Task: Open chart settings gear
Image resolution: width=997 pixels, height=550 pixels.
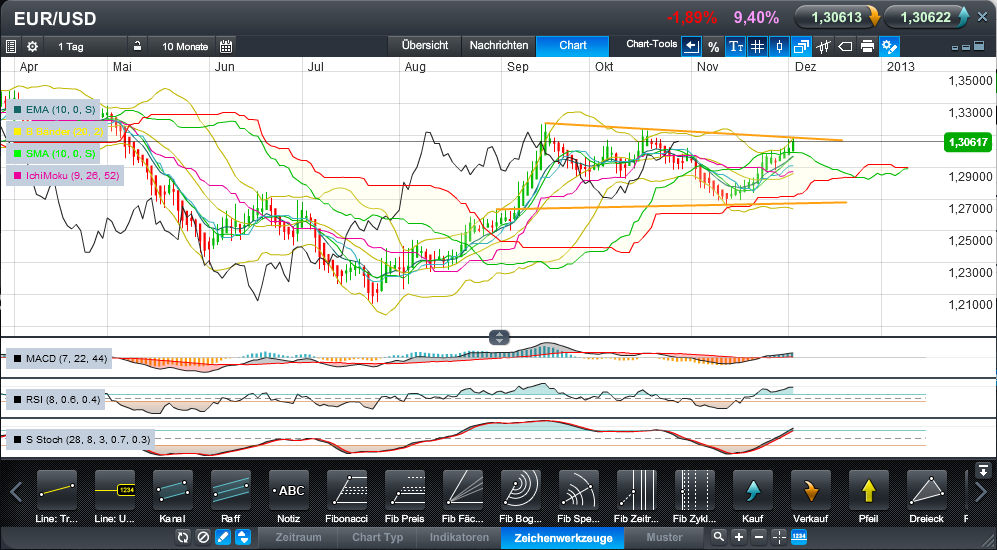Action: tap(32, 46)
